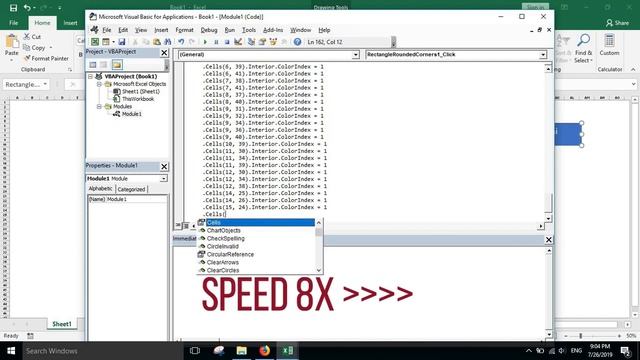
Task: Click View Code icon in Project panel
Action: pyautogui.click(x=93, y=65)
